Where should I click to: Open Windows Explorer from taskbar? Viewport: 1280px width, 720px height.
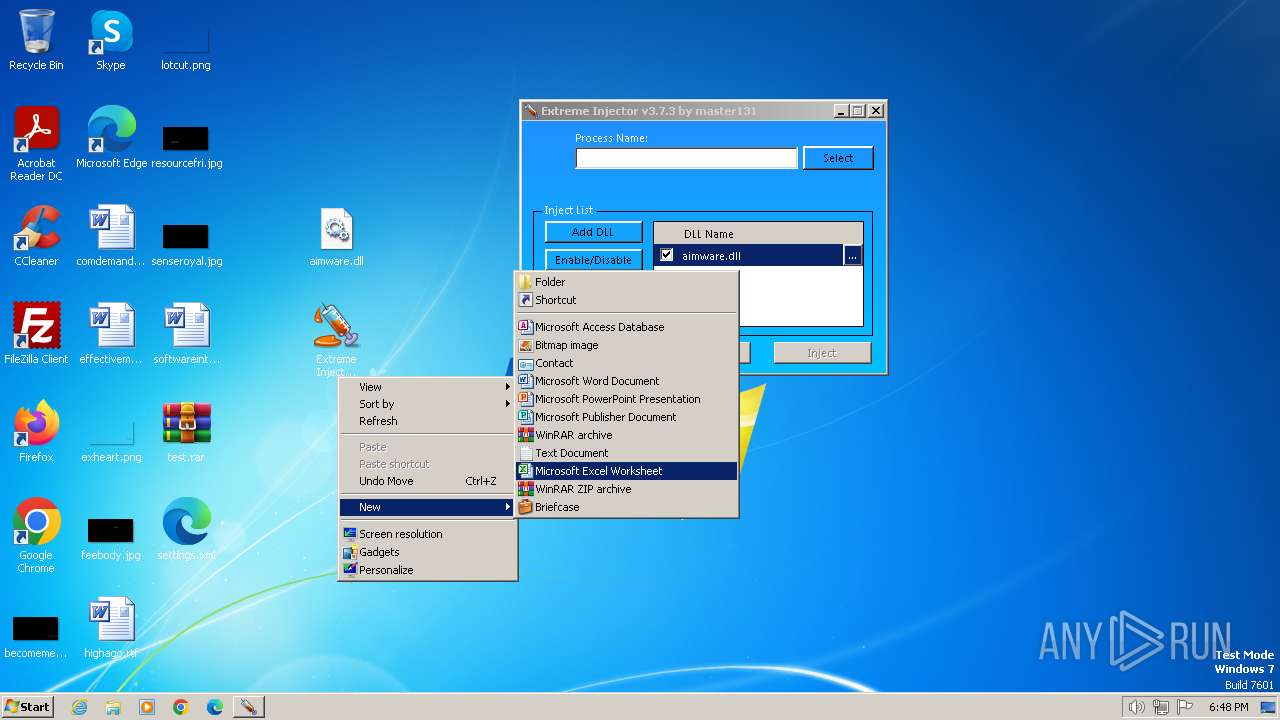coord(113,707)
